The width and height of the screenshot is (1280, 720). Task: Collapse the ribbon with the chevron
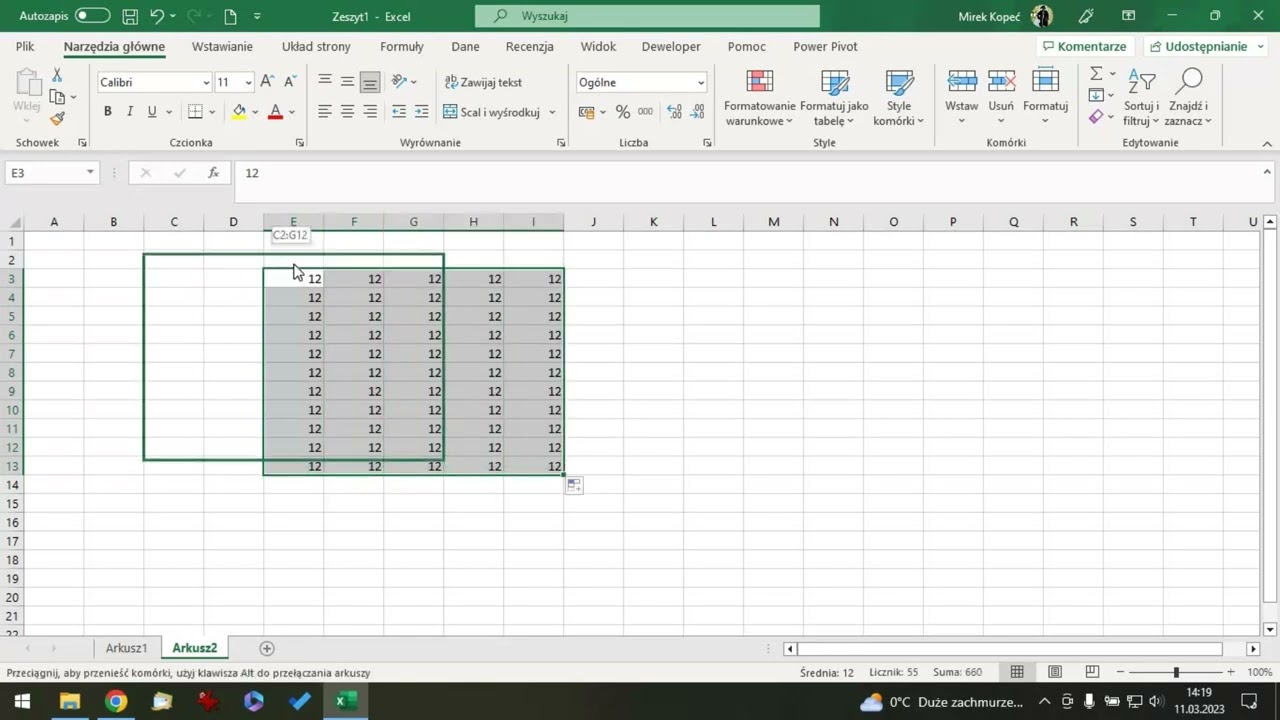pyautogui.click(x=1267, y=143)
